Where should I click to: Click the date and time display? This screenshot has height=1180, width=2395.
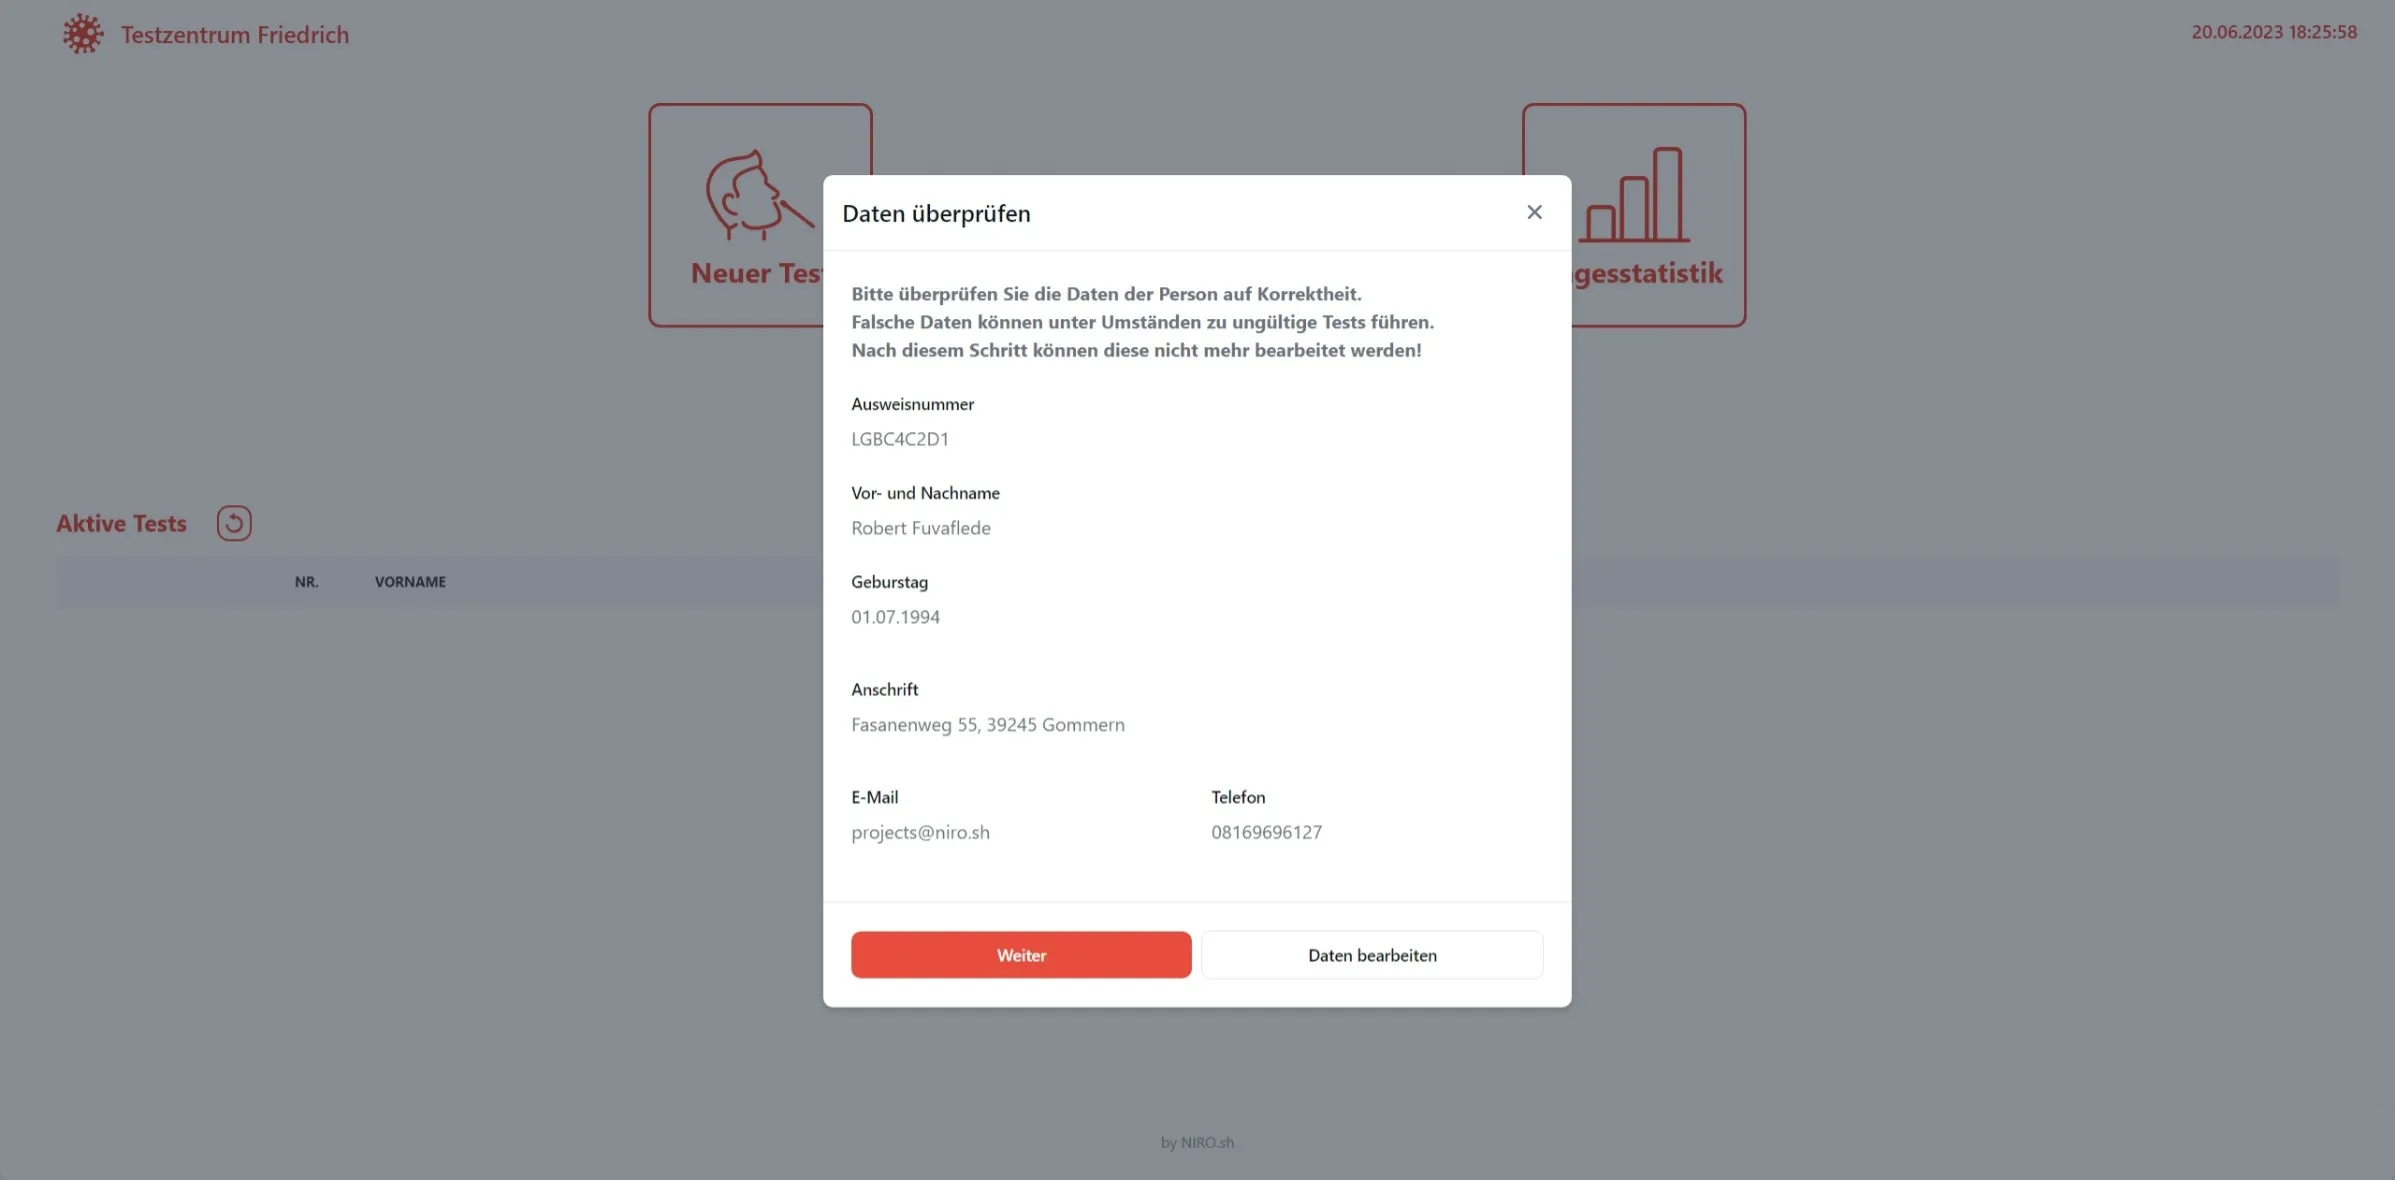point(2274,32)
